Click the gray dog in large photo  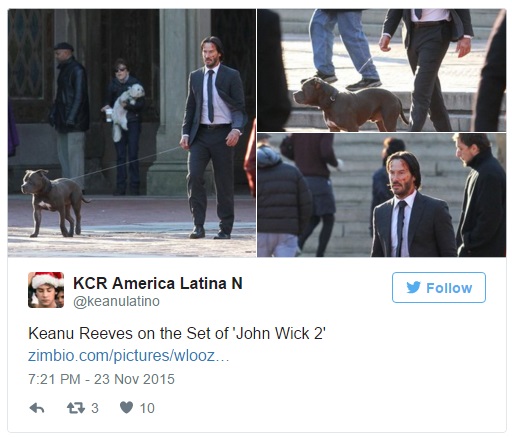[53, 202]
